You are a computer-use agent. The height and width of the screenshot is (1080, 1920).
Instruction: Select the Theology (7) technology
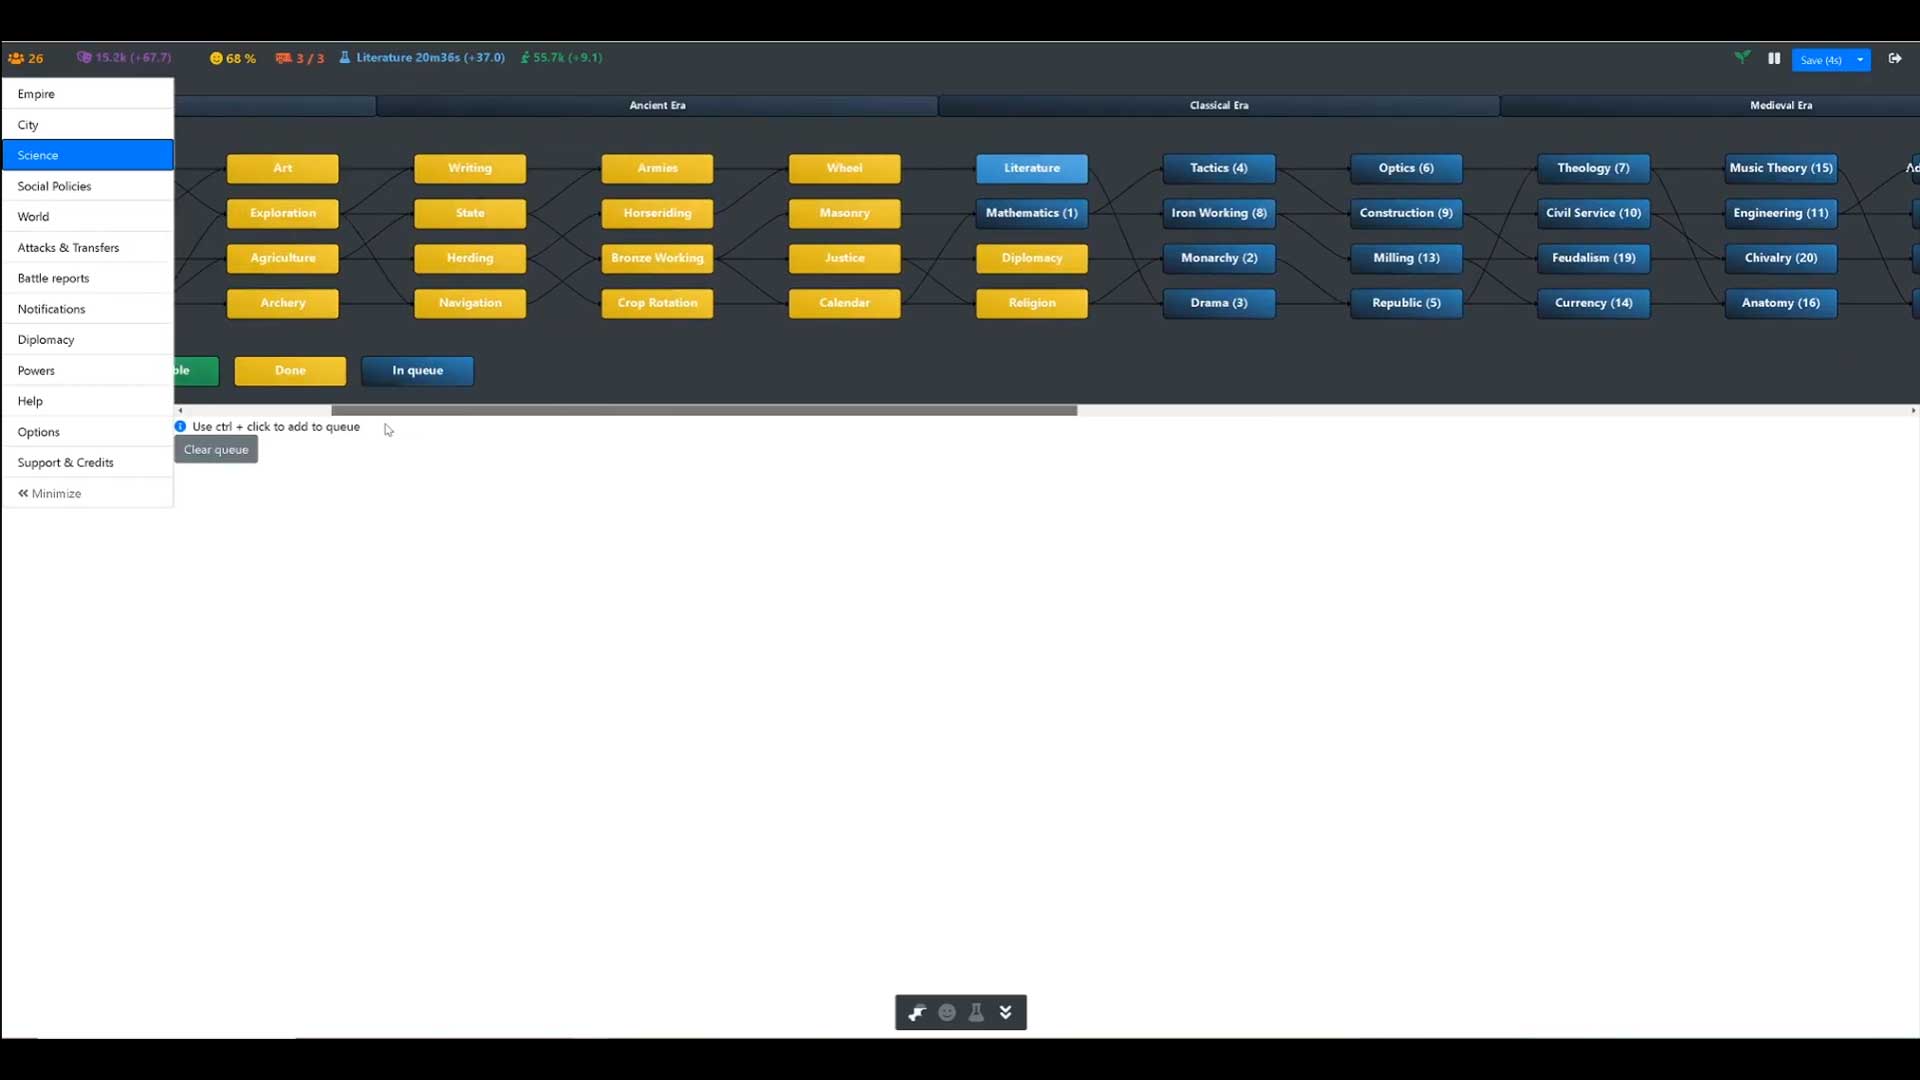1594,168
